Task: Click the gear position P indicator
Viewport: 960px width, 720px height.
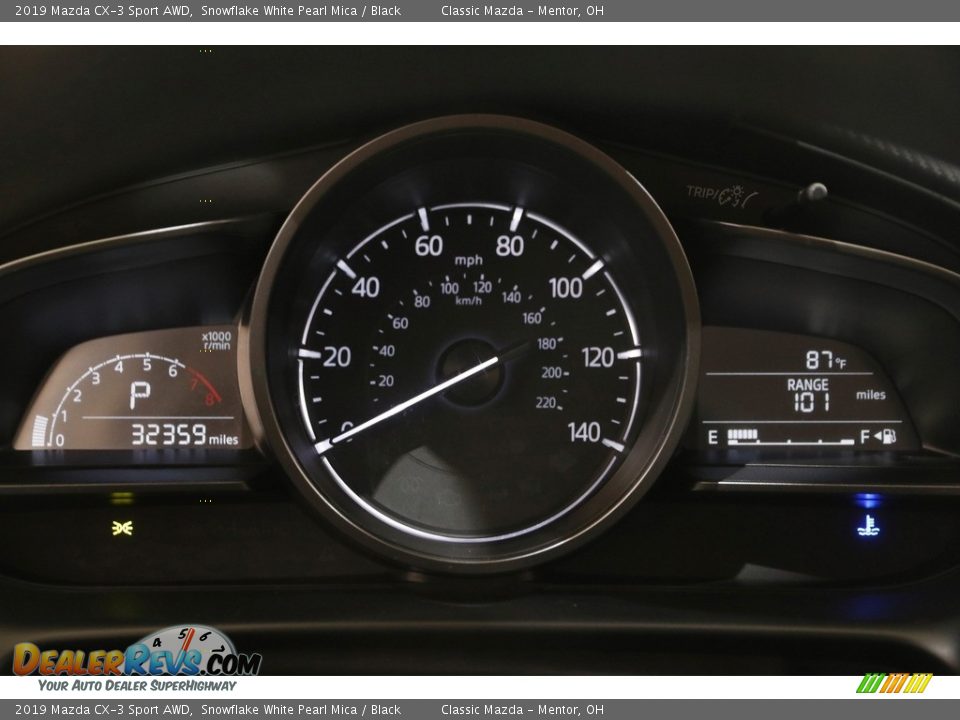Action: click(x=140, y=396)
